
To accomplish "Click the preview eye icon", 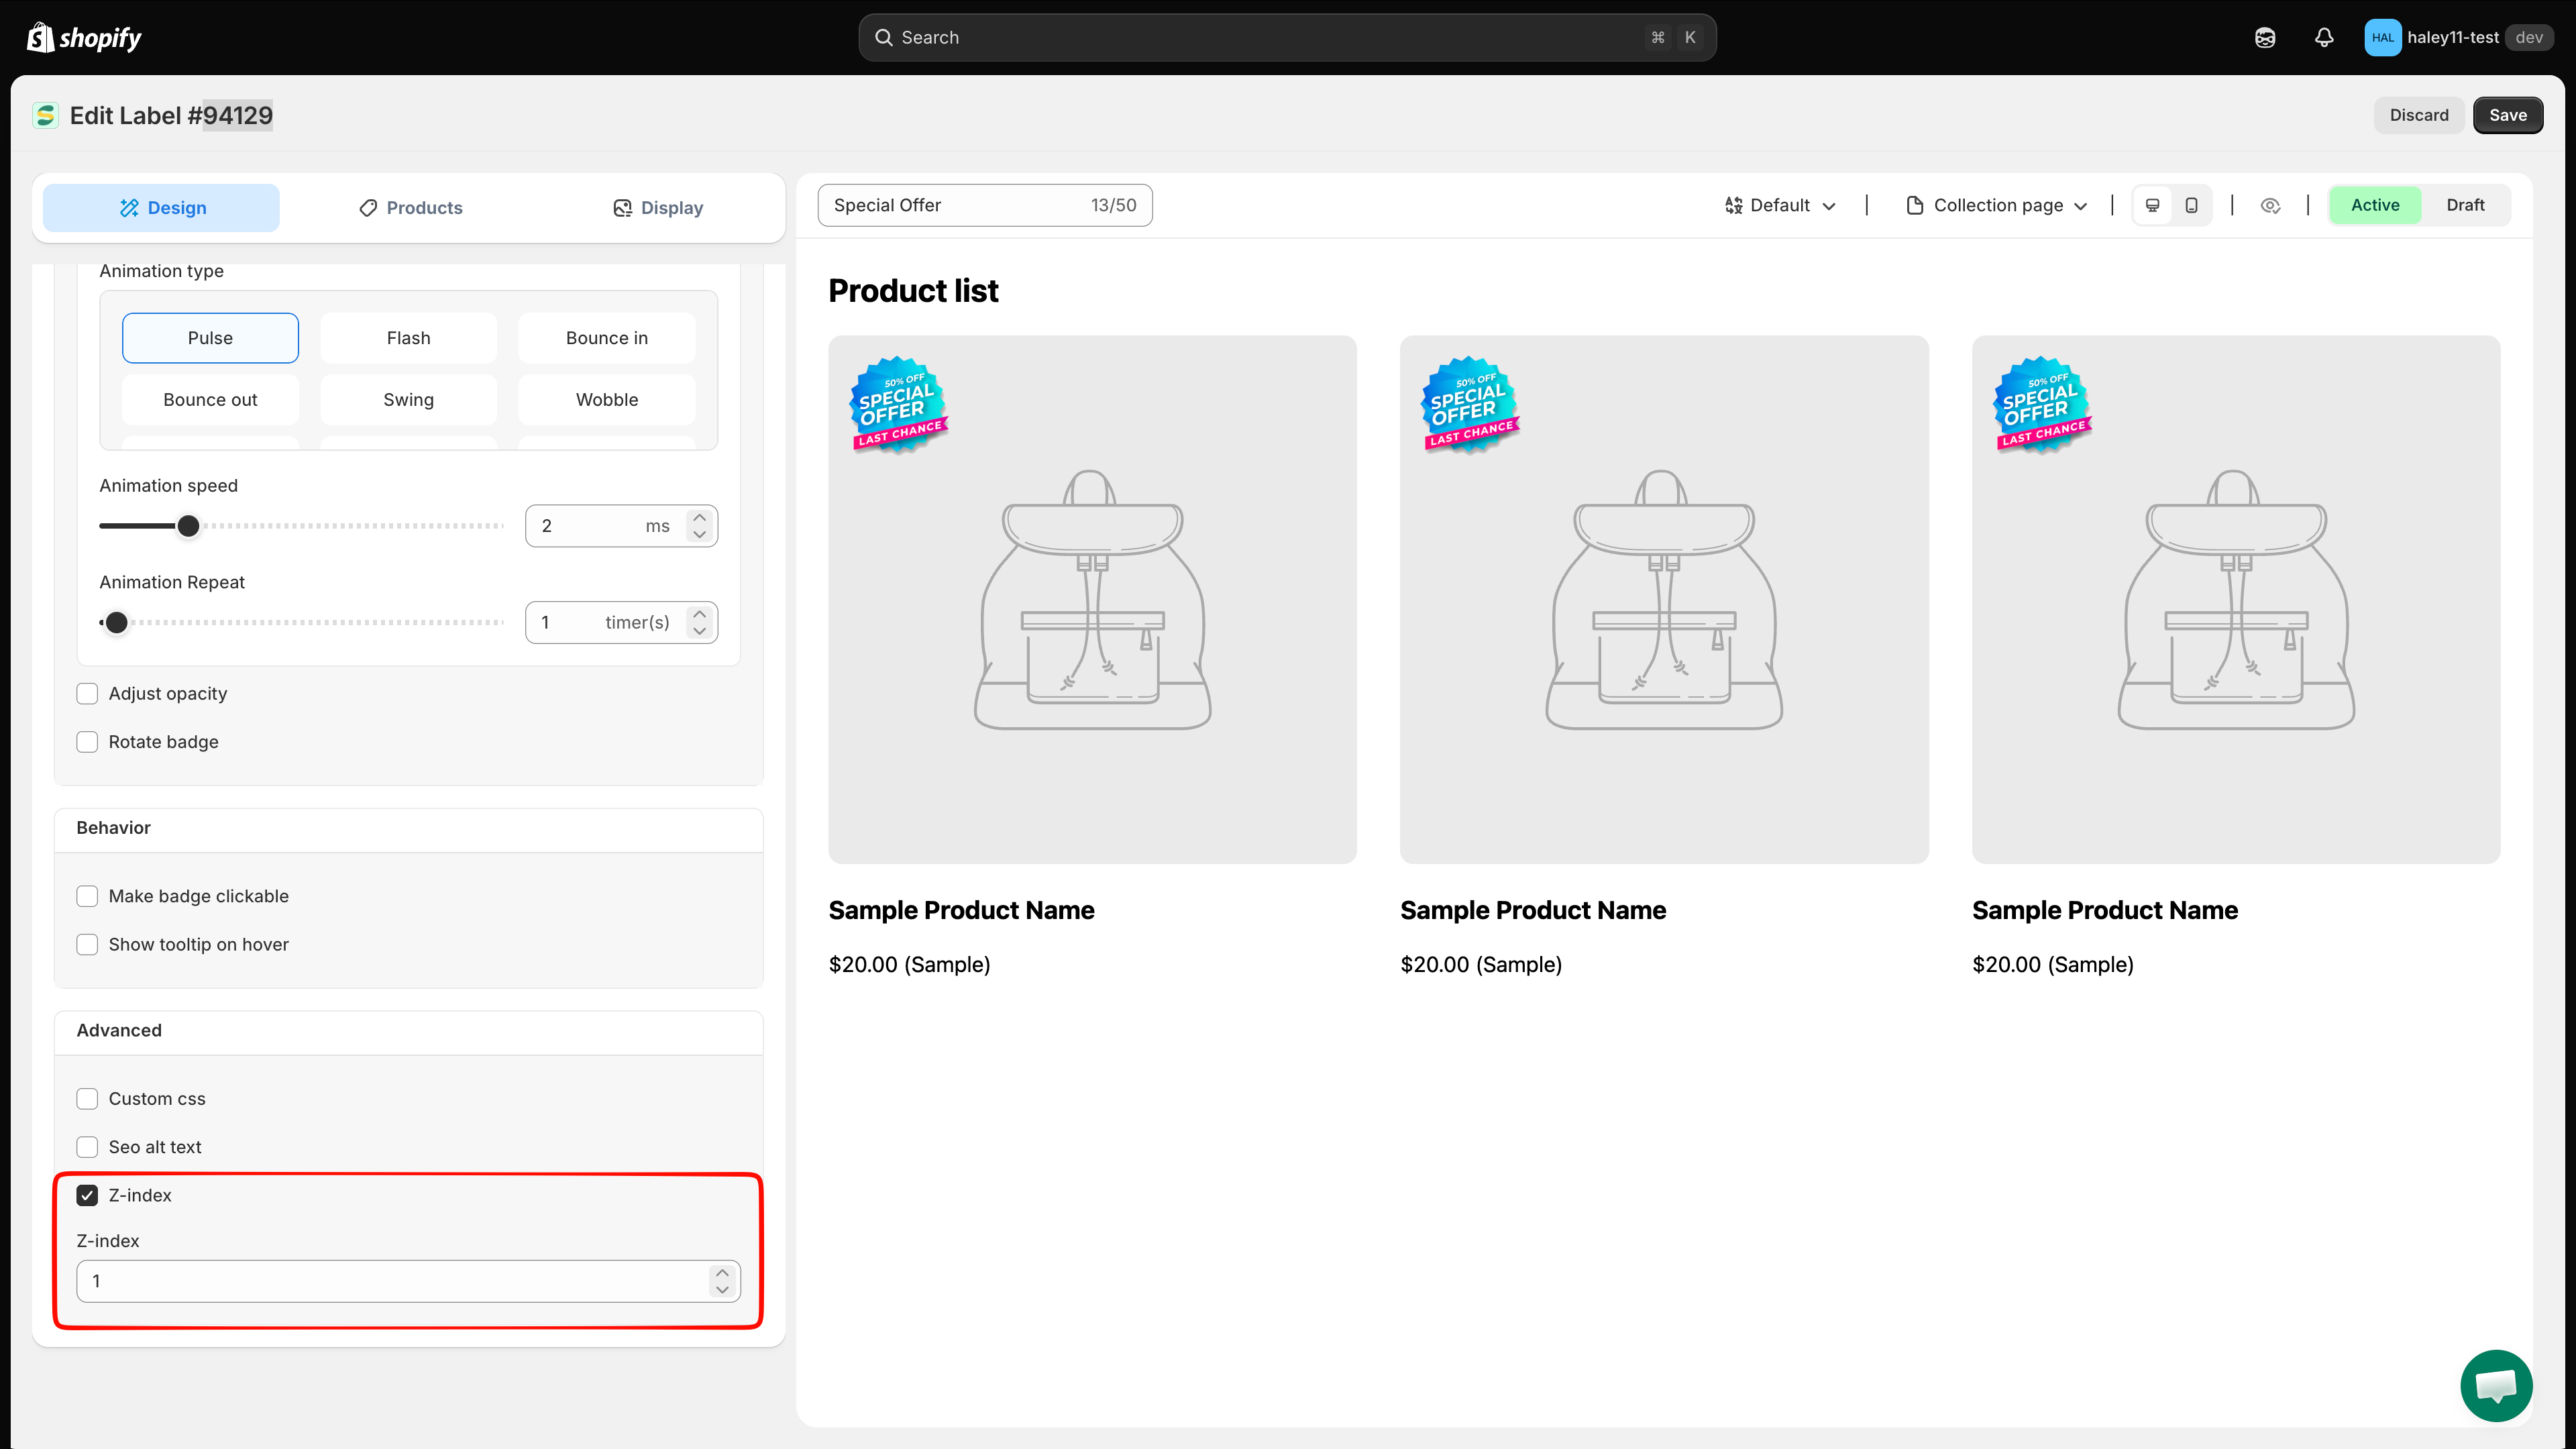I will [2270, 205].
